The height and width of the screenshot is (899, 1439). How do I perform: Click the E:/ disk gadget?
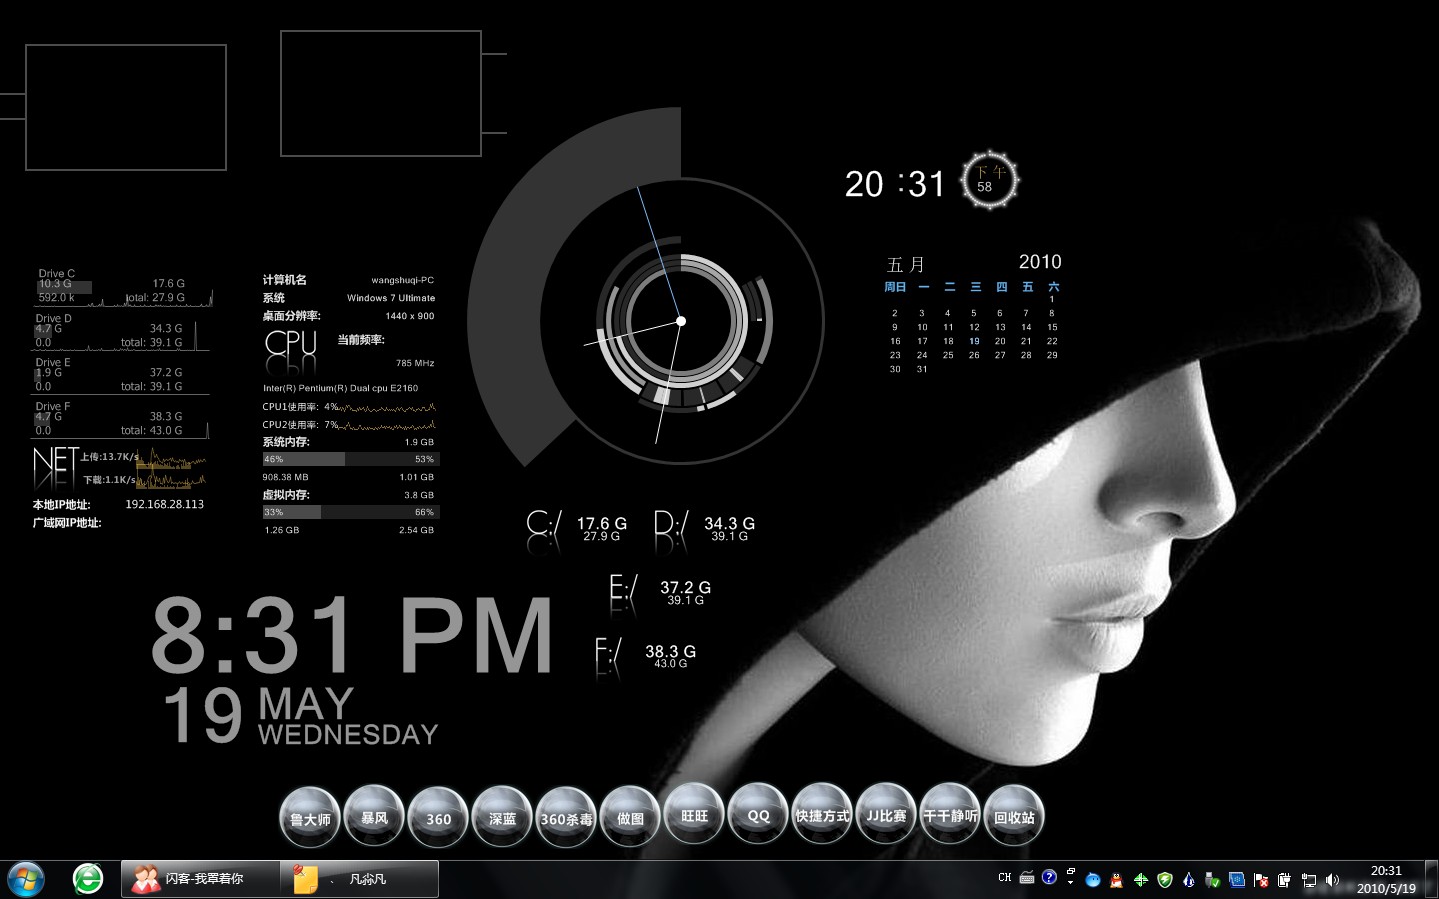(x=661, y=592)
